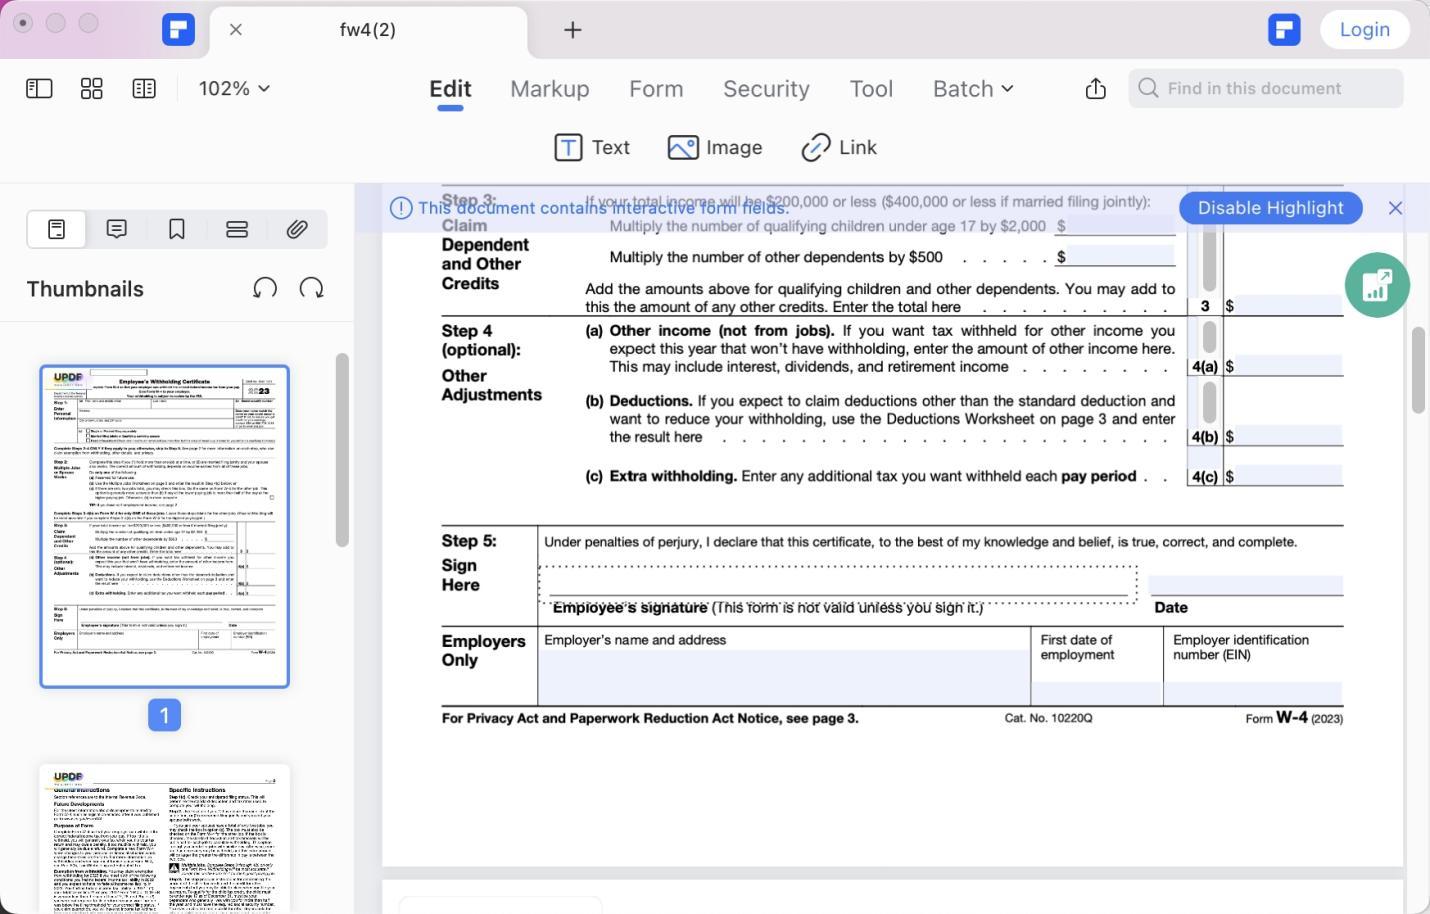1430x914 pixels.
Task: Click the Login button
Action: 1365,29
